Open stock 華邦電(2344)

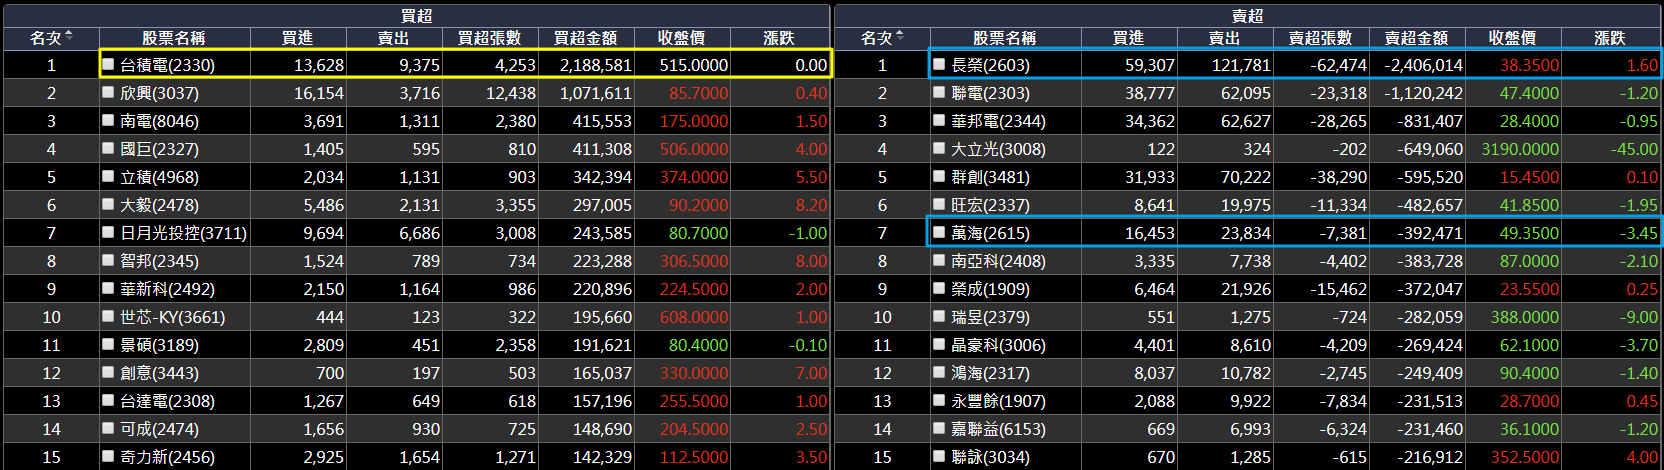pyautogui.click(x=998, y=121)
